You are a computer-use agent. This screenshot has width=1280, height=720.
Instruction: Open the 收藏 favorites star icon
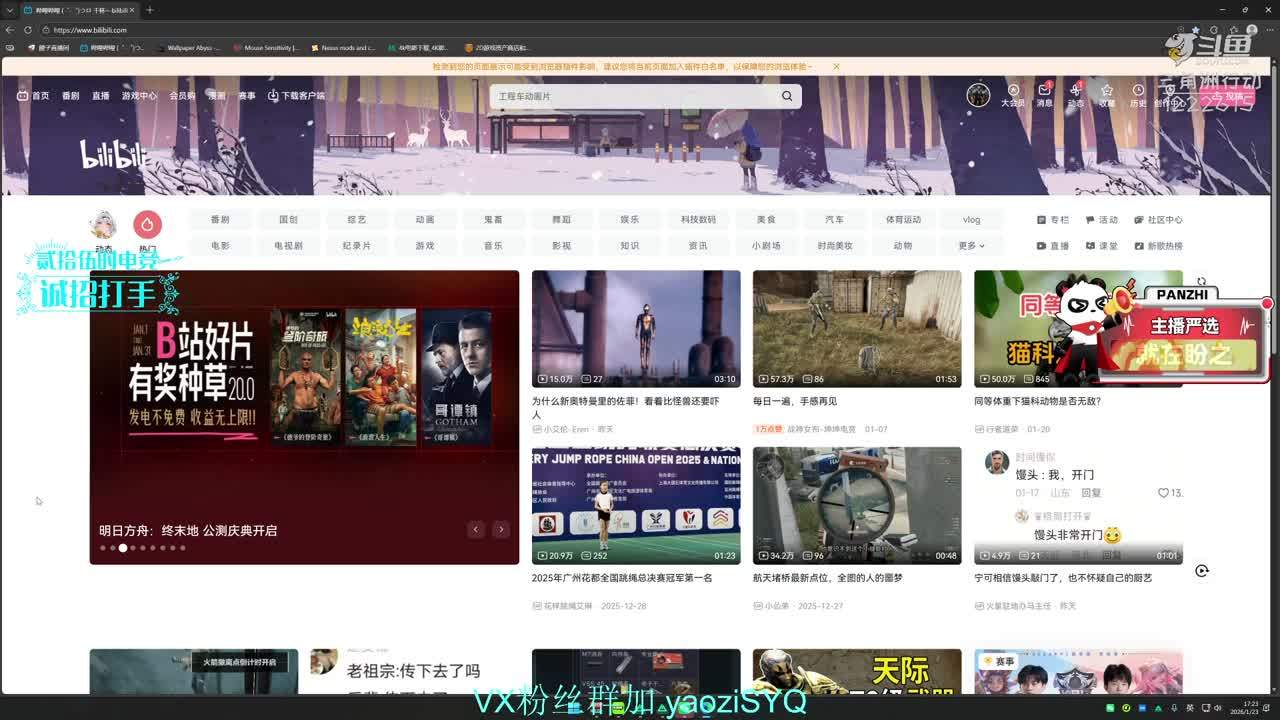tap(1107, 92)
